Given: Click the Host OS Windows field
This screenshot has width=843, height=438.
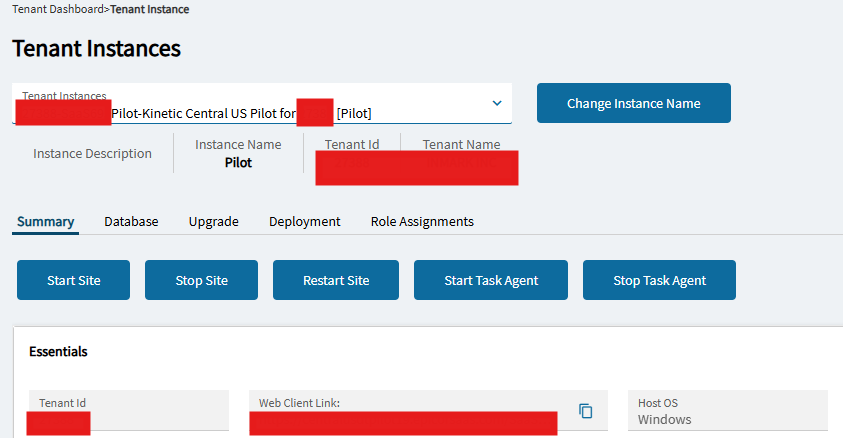Looking at the screenshot, I should (727, 411).
